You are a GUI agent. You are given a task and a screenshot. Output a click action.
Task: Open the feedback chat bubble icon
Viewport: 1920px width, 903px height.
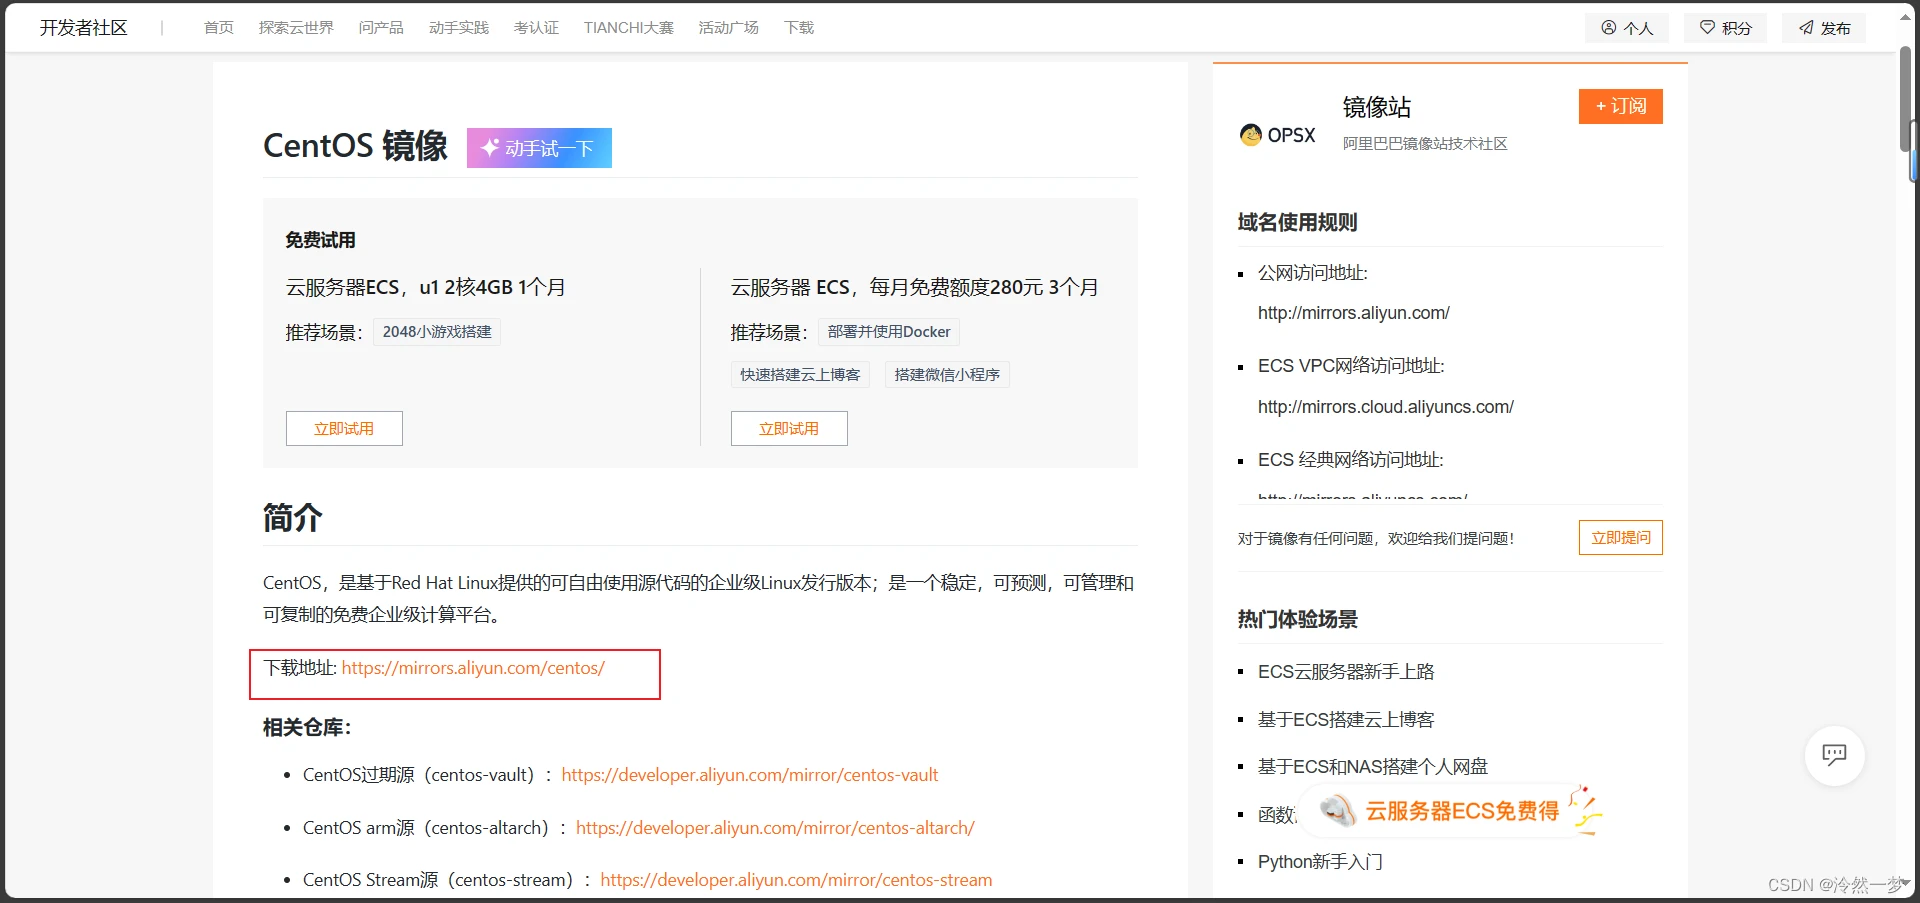tap(1834, 754)
